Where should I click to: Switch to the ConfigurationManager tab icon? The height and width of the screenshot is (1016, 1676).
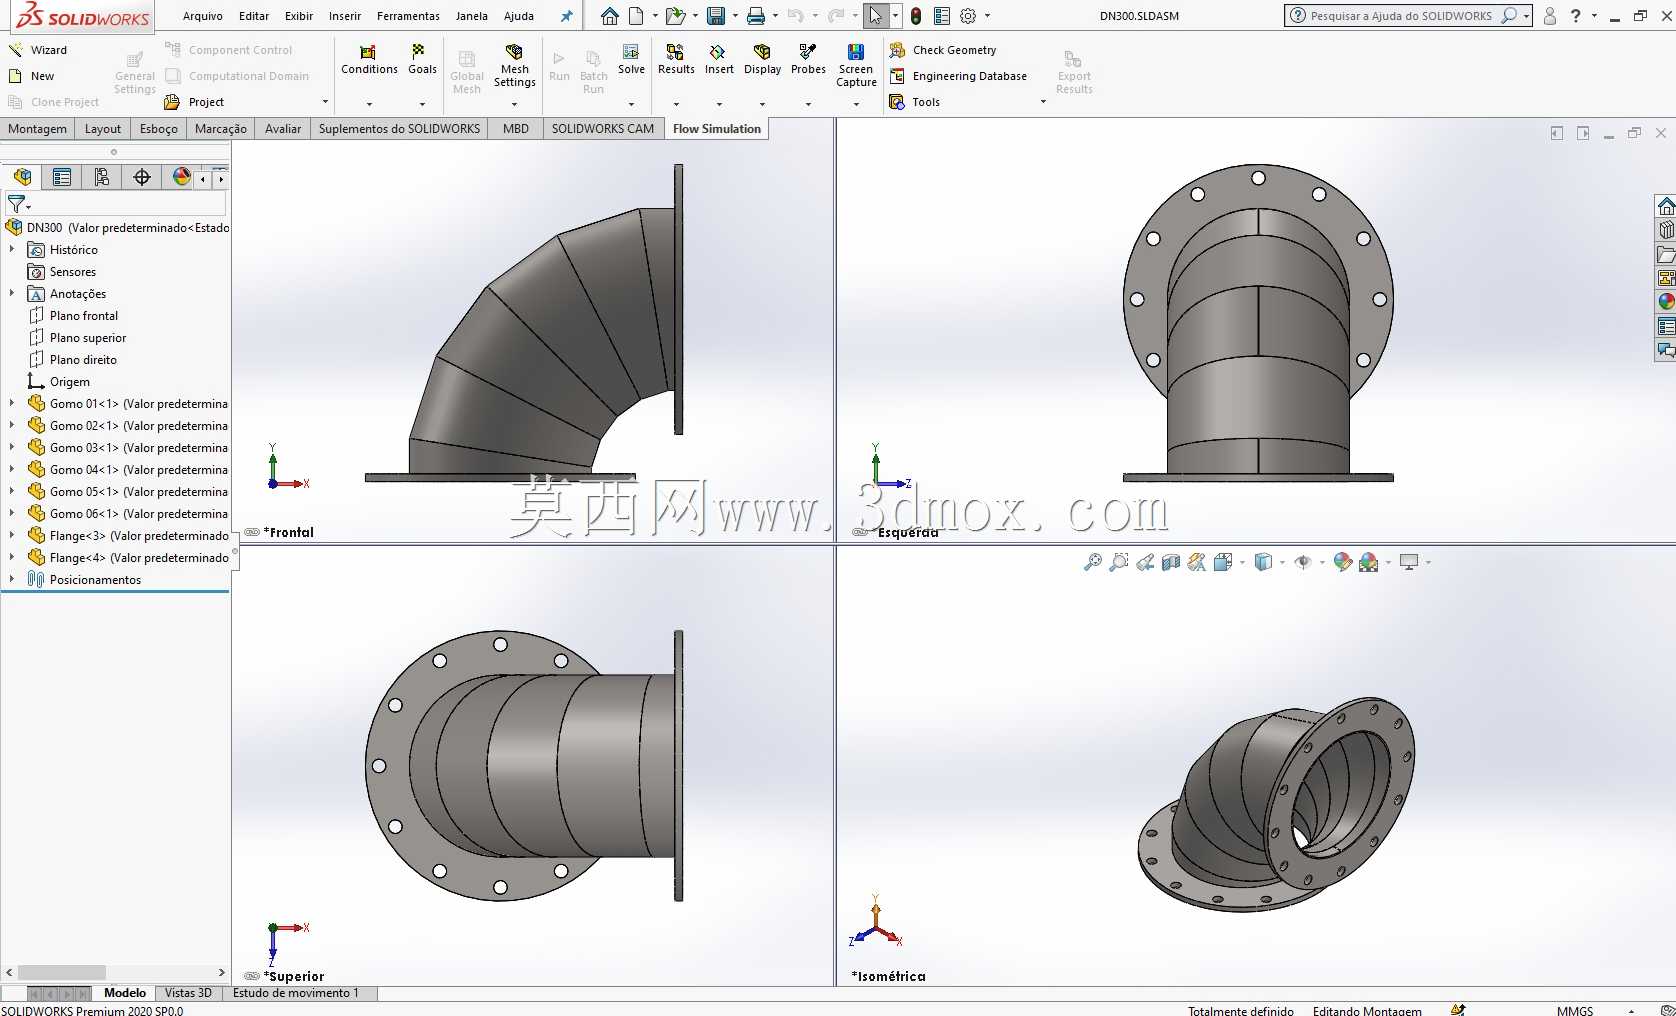101,177
